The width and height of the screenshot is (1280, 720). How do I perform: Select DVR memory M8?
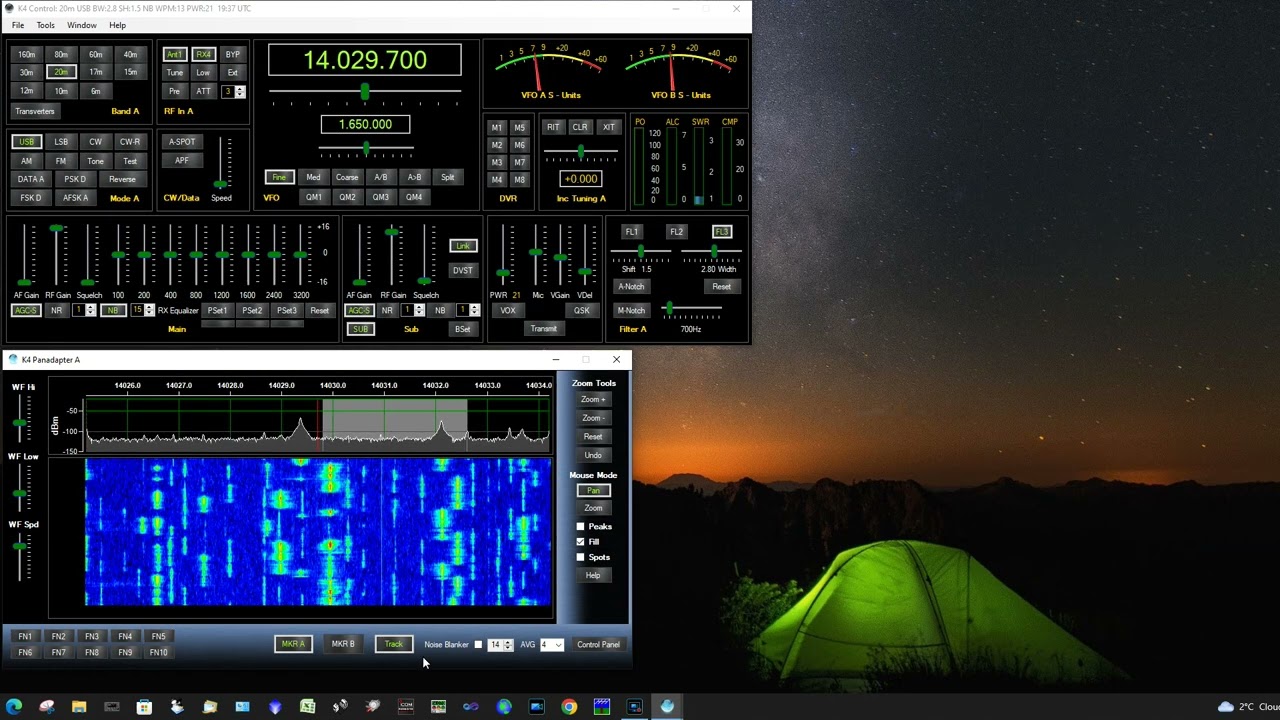tap(519, 180)
